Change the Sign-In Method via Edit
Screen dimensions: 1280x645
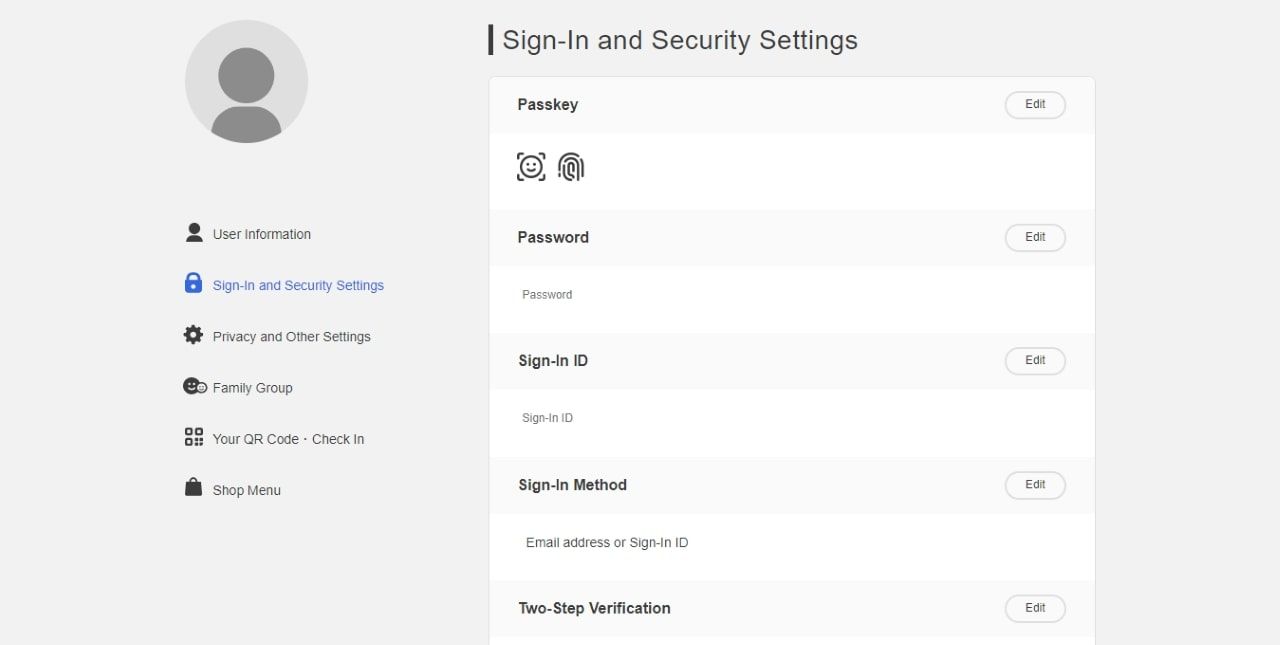coord(1035,485)
